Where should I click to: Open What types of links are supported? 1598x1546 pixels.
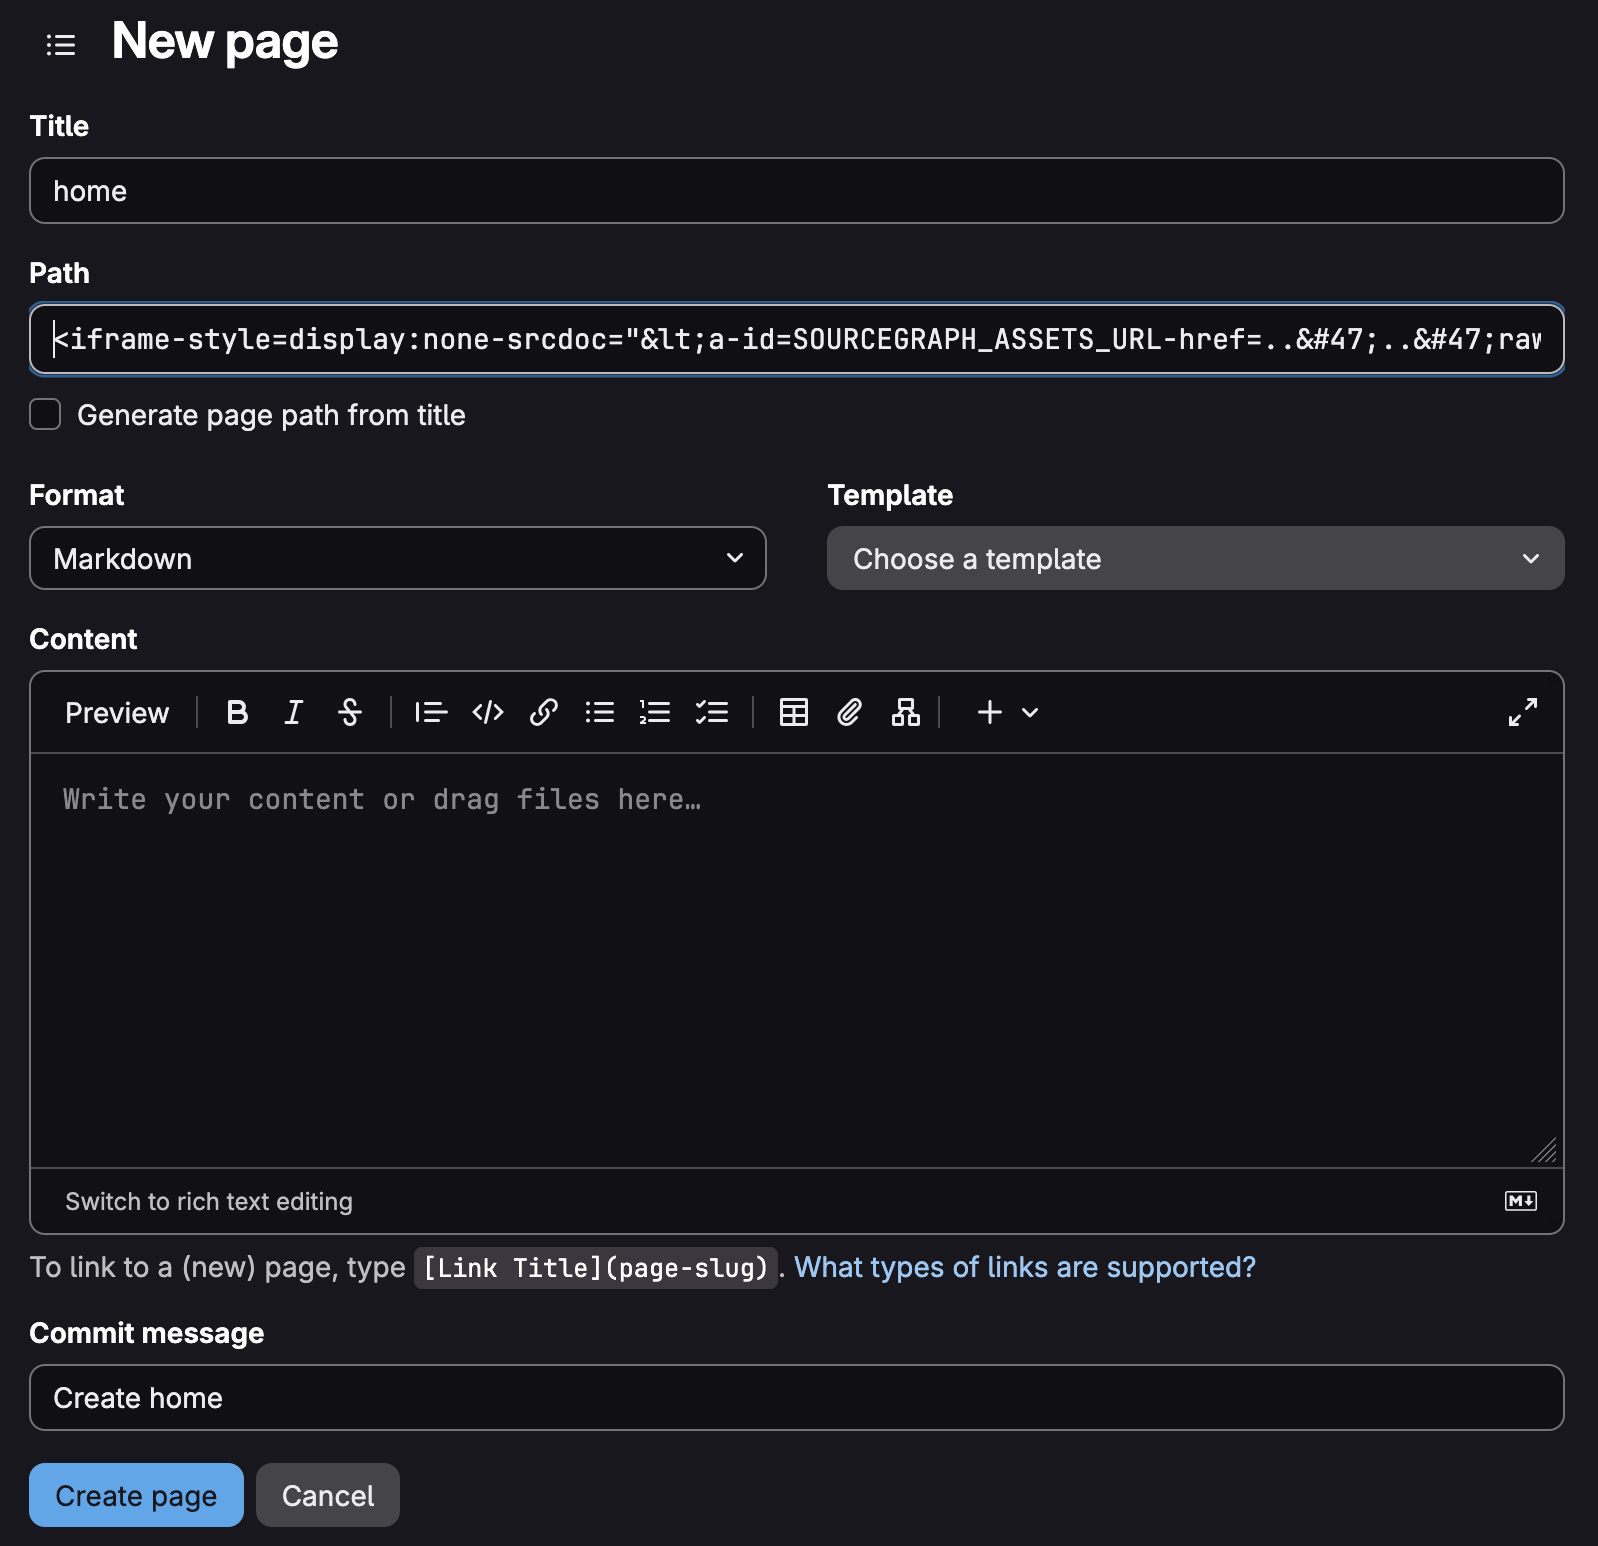pos(1024,1267)
